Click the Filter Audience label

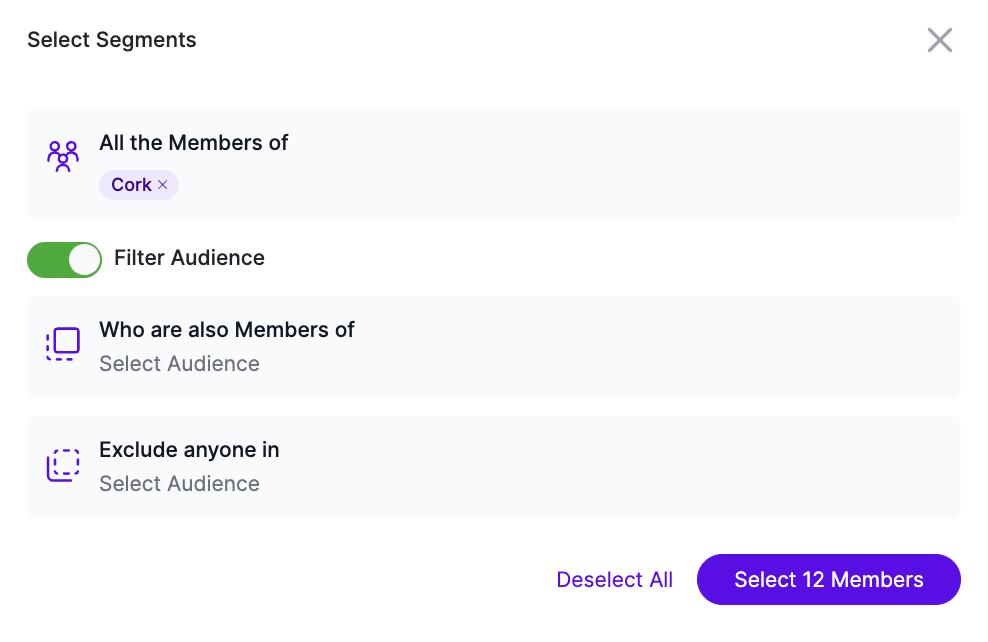(x=189, y=258)
